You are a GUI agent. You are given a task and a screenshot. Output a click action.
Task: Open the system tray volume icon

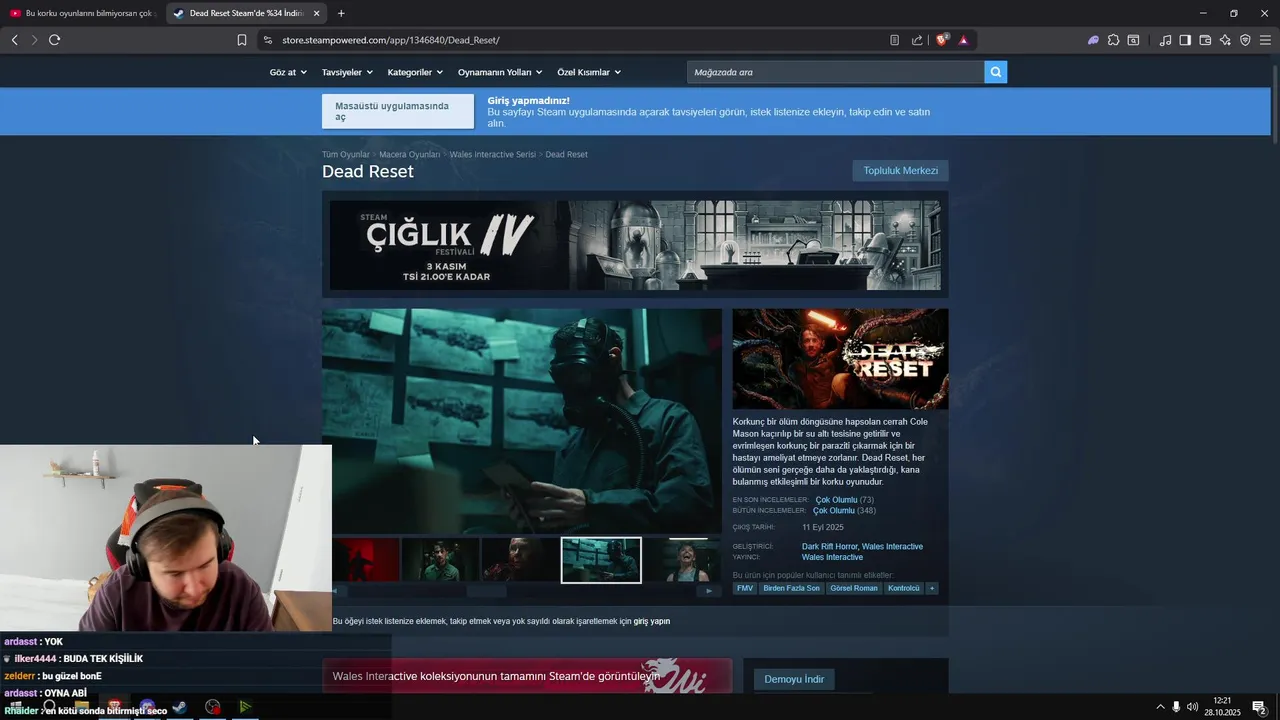[1192, 707]
